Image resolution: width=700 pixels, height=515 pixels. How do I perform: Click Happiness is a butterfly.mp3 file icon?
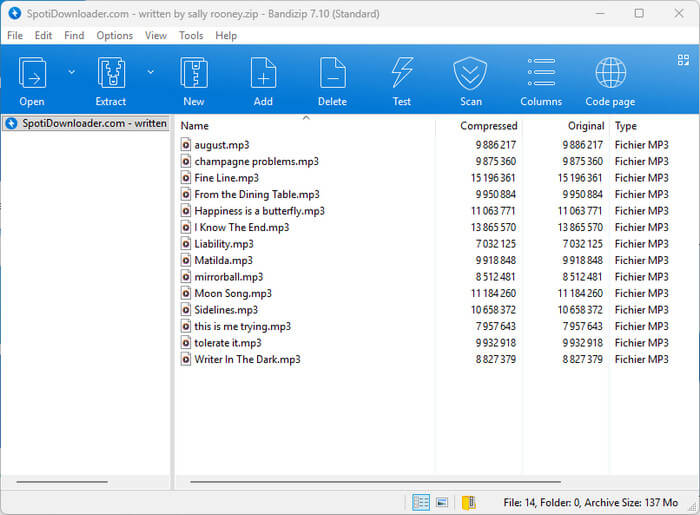[186, 211]
